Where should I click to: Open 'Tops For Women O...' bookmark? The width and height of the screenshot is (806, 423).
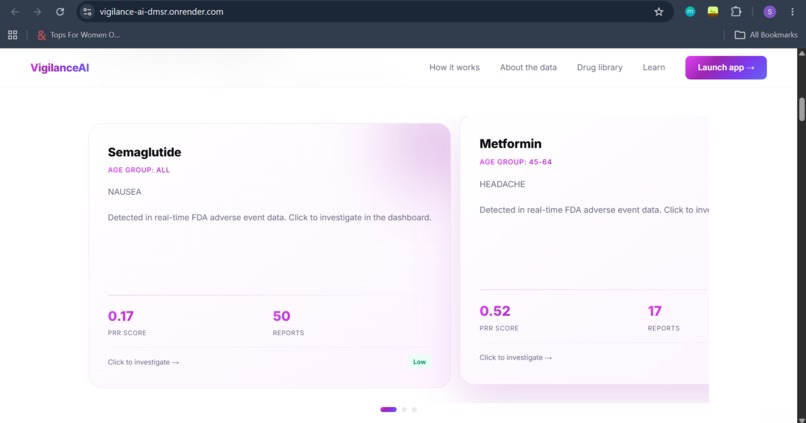tap(78, 35)
